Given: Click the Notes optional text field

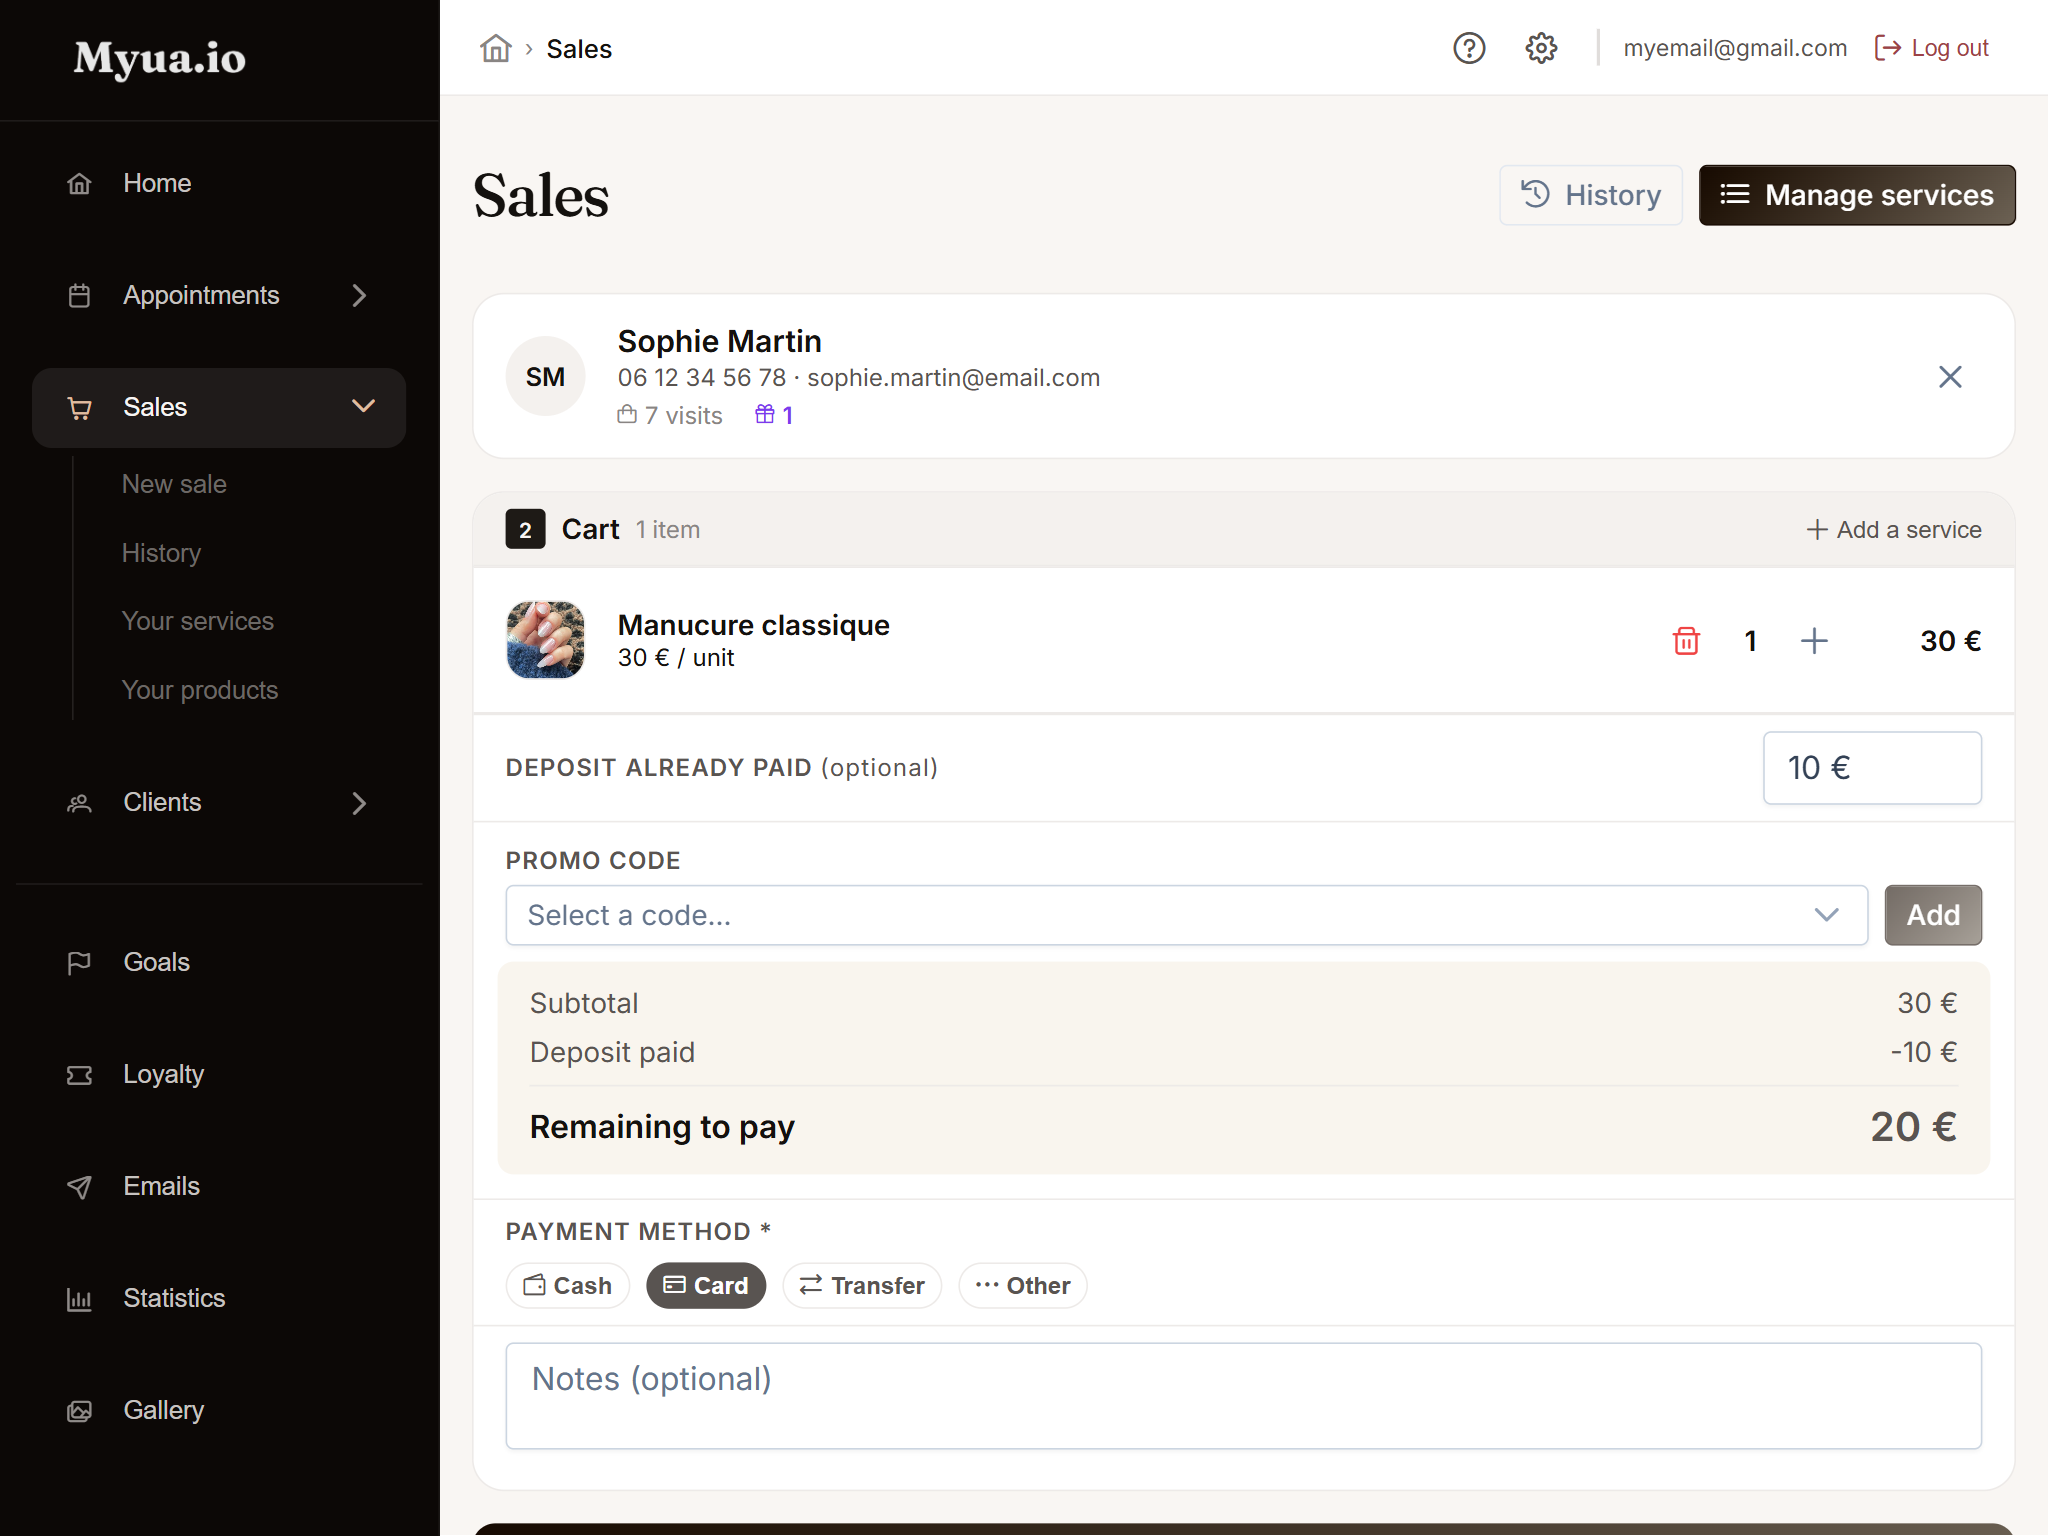Looking at the screenshot, I should 1243,1396.
